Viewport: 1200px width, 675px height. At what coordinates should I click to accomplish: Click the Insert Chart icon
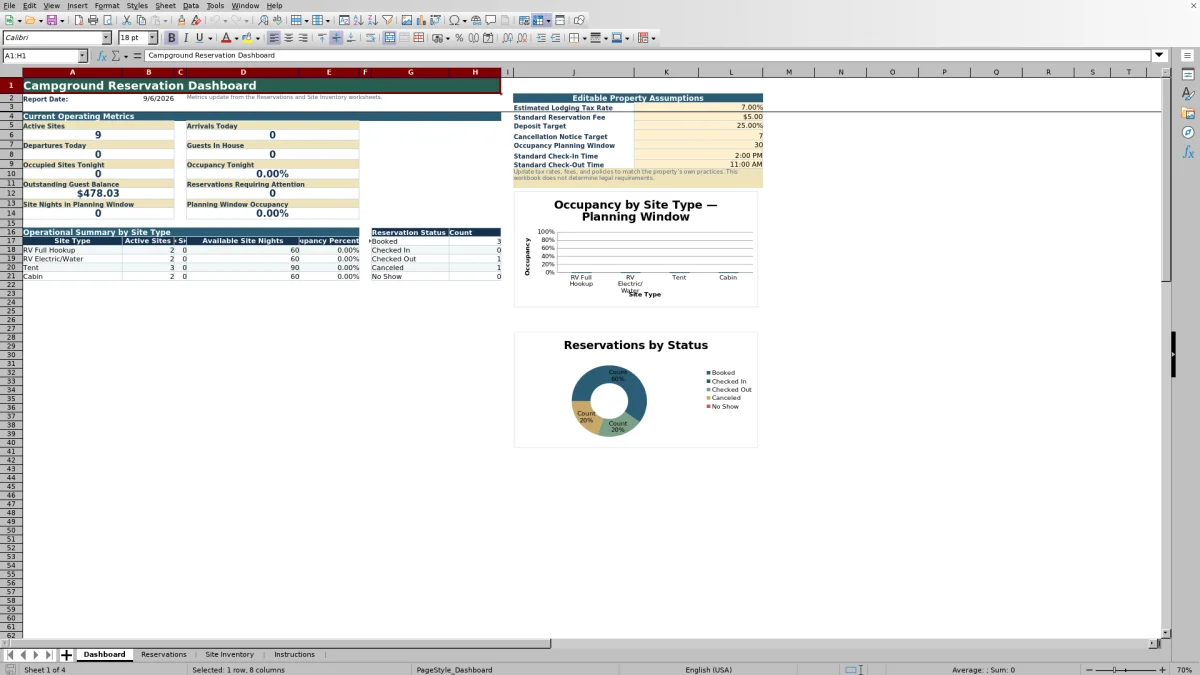point(420,20)
